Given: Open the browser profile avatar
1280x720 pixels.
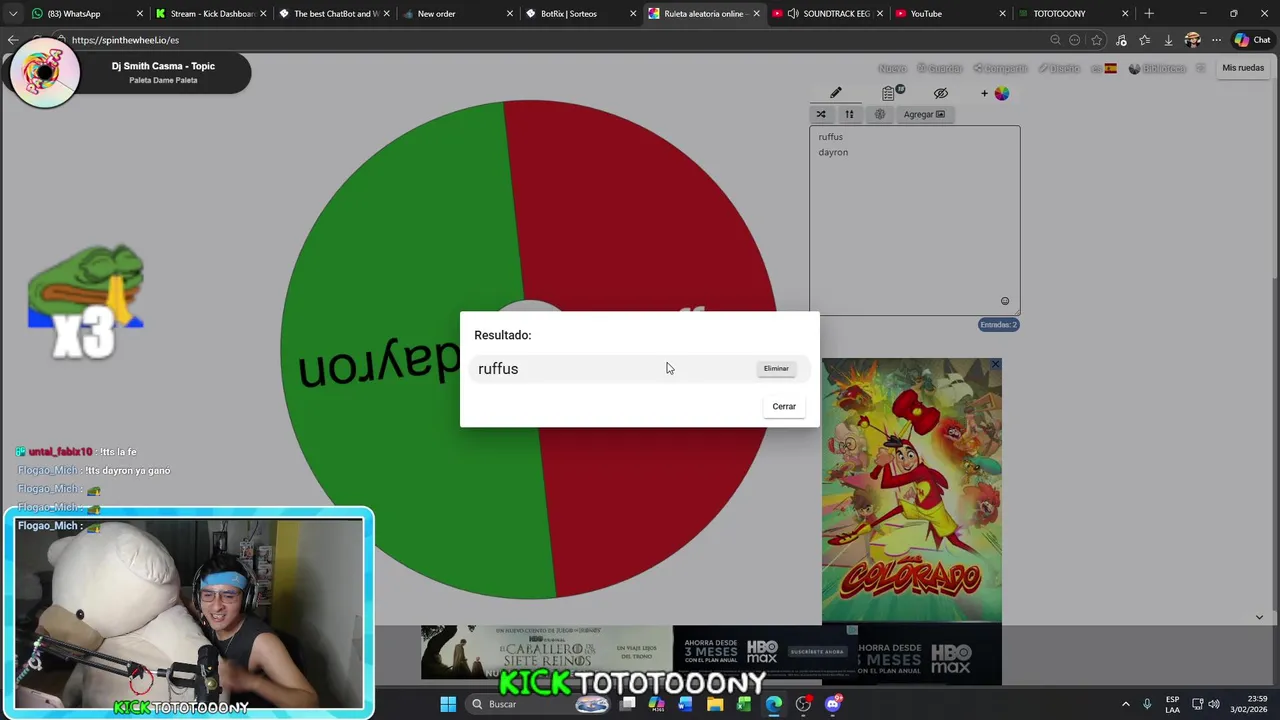Looking at the screenshot, I should point(1192,40).
